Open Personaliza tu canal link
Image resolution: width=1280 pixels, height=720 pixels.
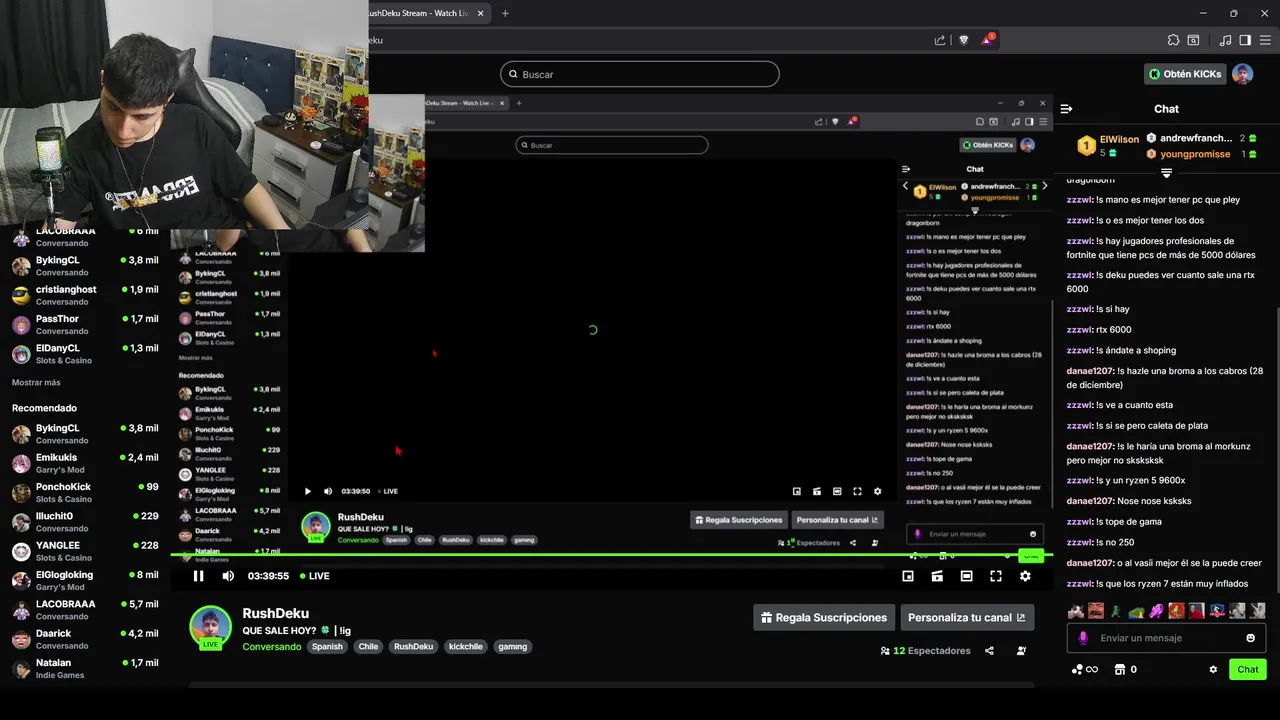pos(967,618)
